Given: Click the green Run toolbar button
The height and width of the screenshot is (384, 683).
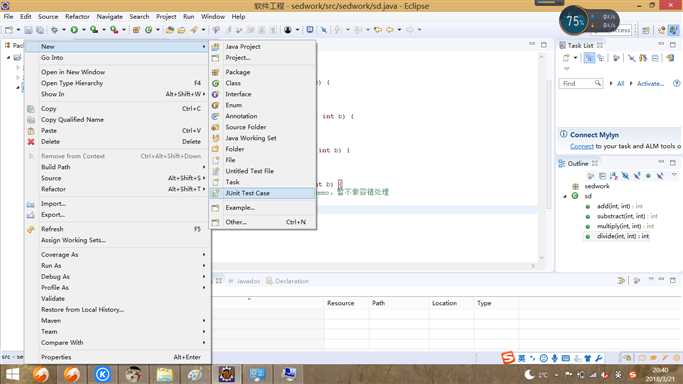Looking at the screenshot, I should (74, 30).
